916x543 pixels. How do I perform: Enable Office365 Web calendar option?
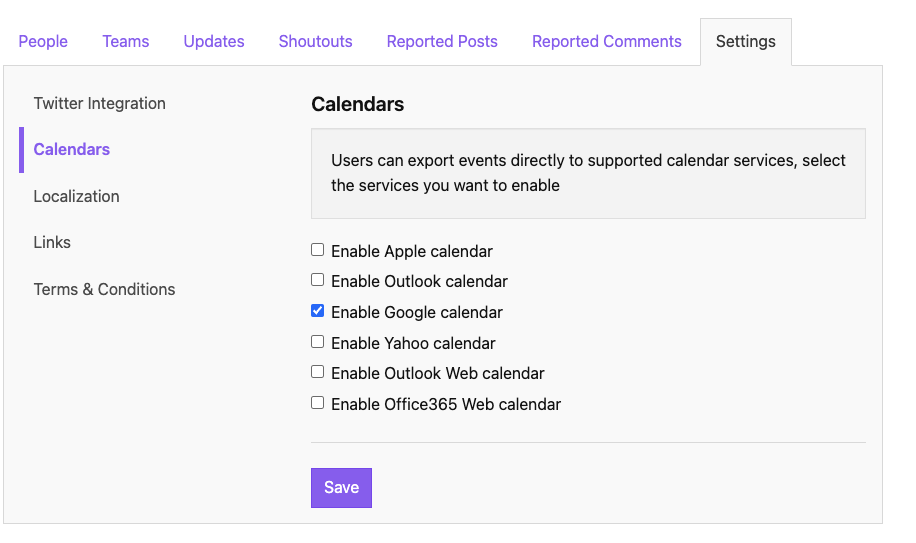point(317,403)
